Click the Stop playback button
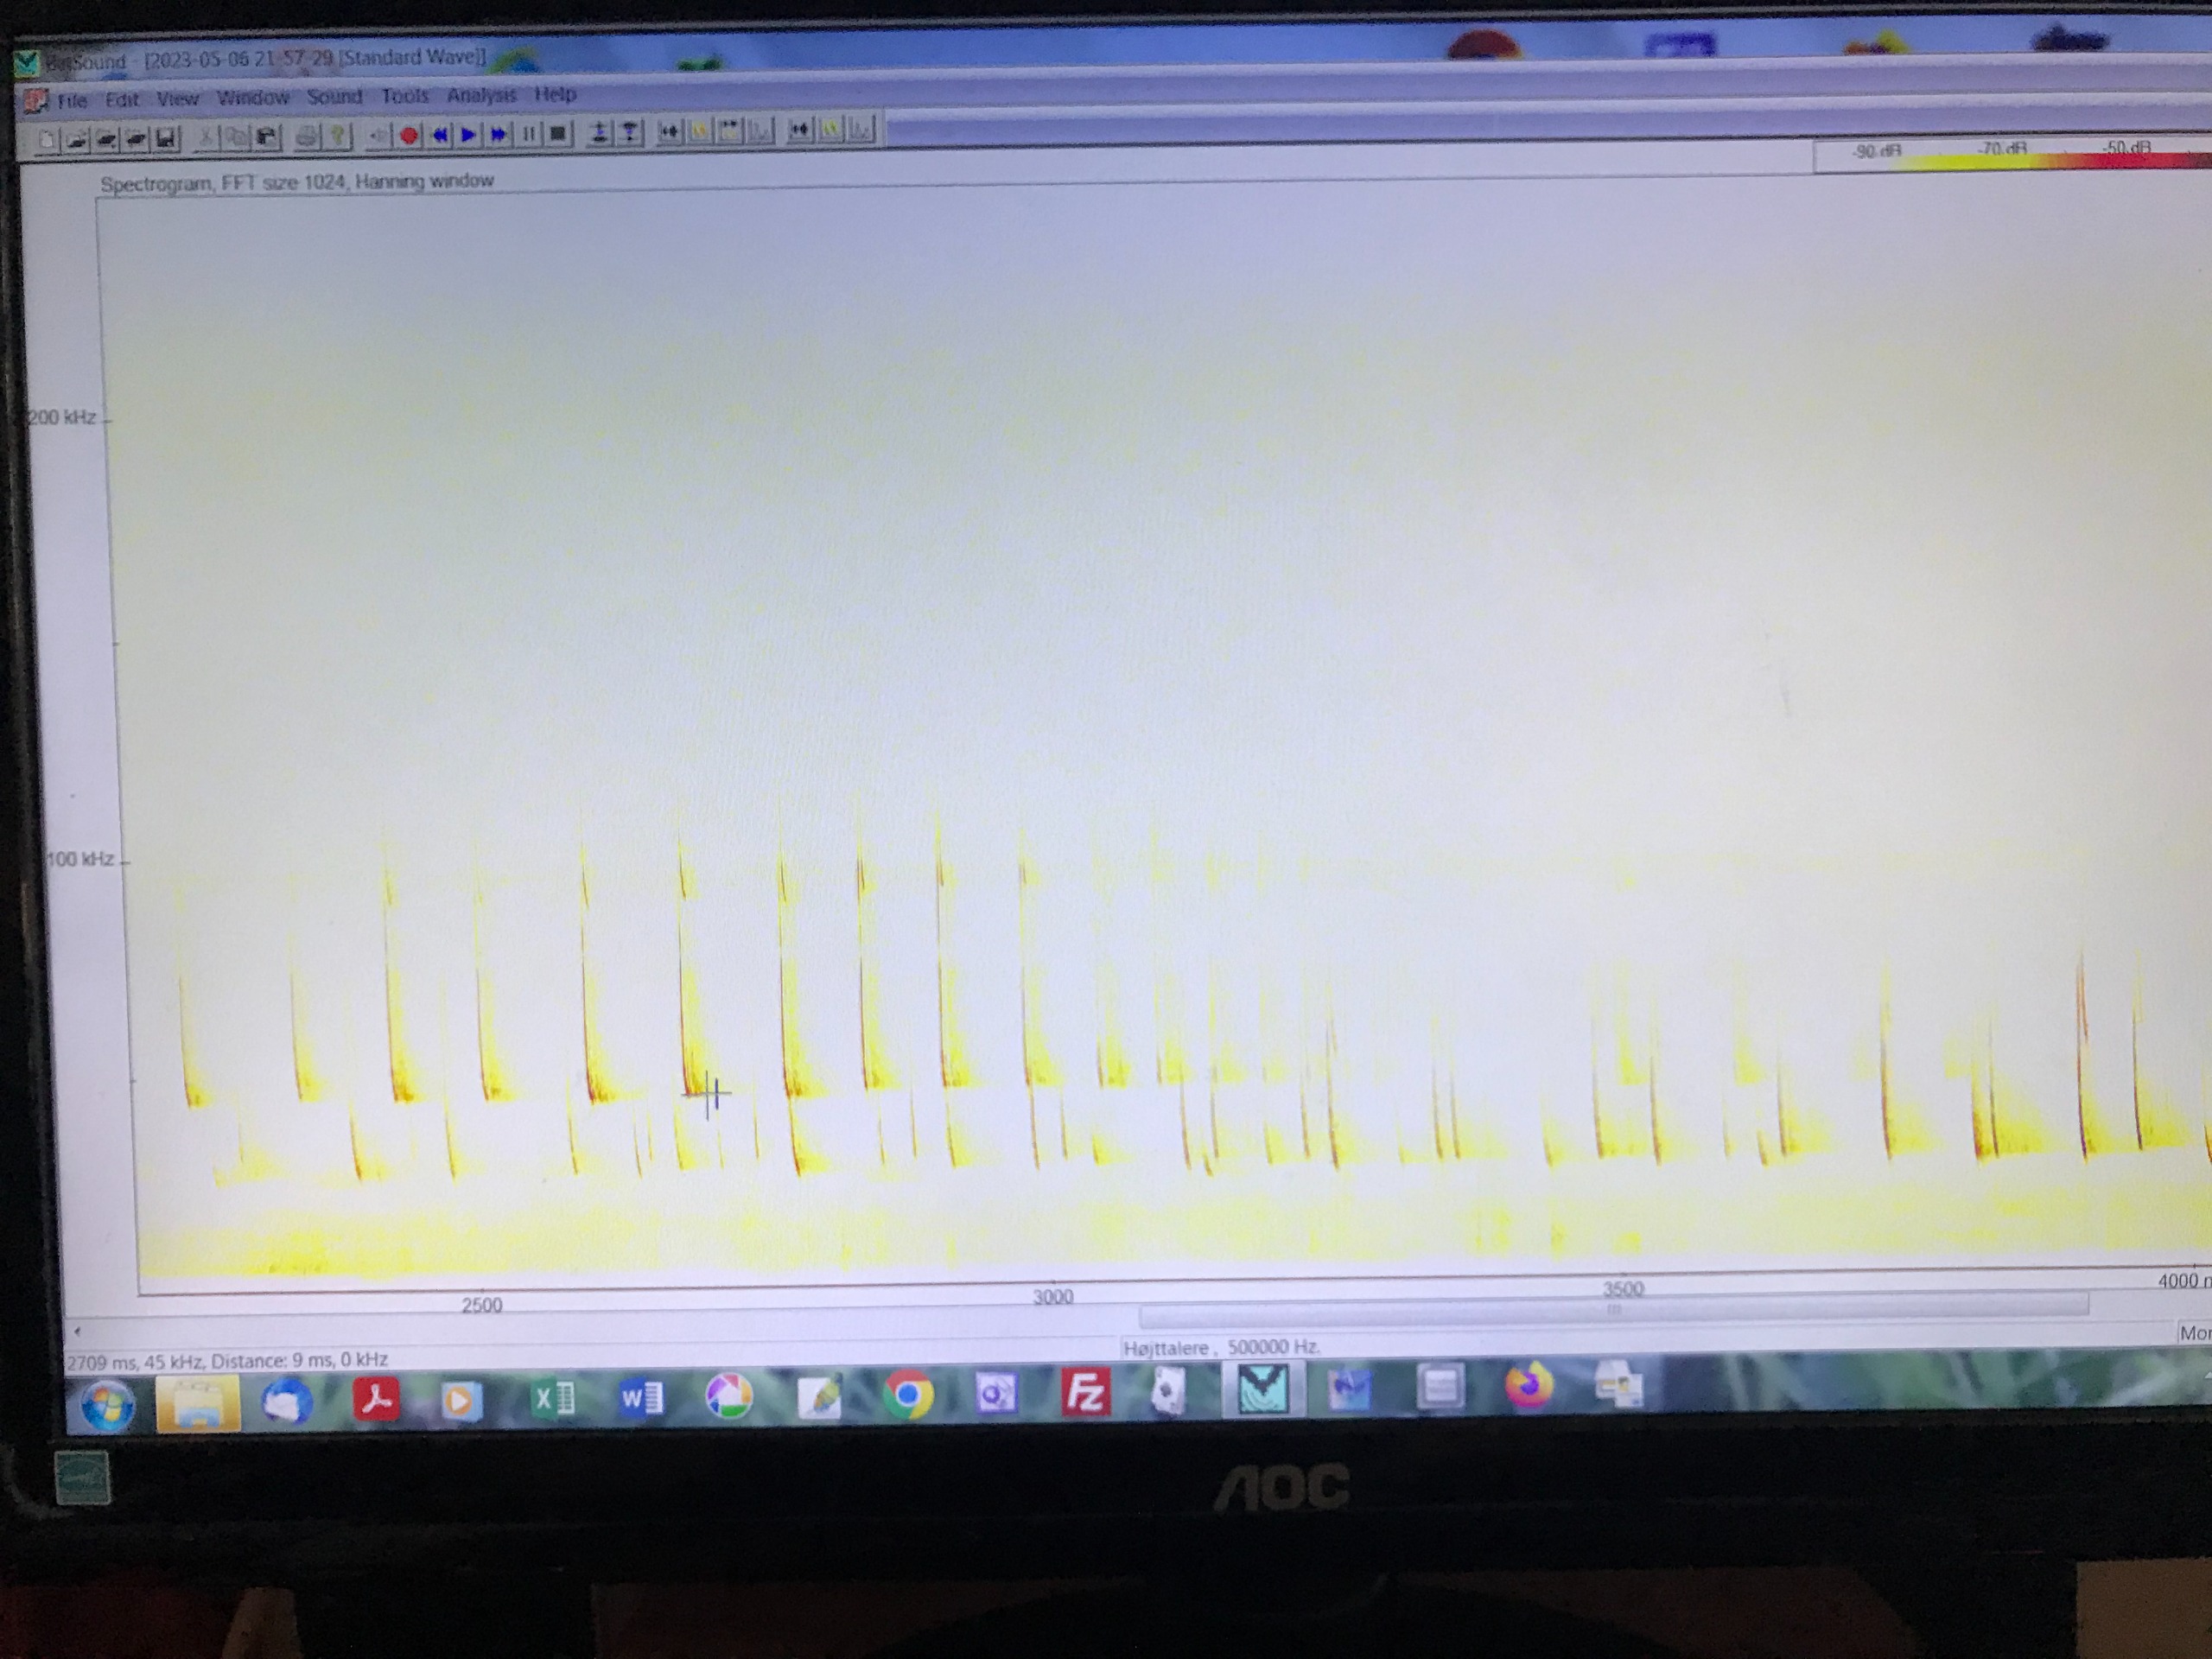The width and height of the screenshot is (2212, 1659). tap(558, 133)
